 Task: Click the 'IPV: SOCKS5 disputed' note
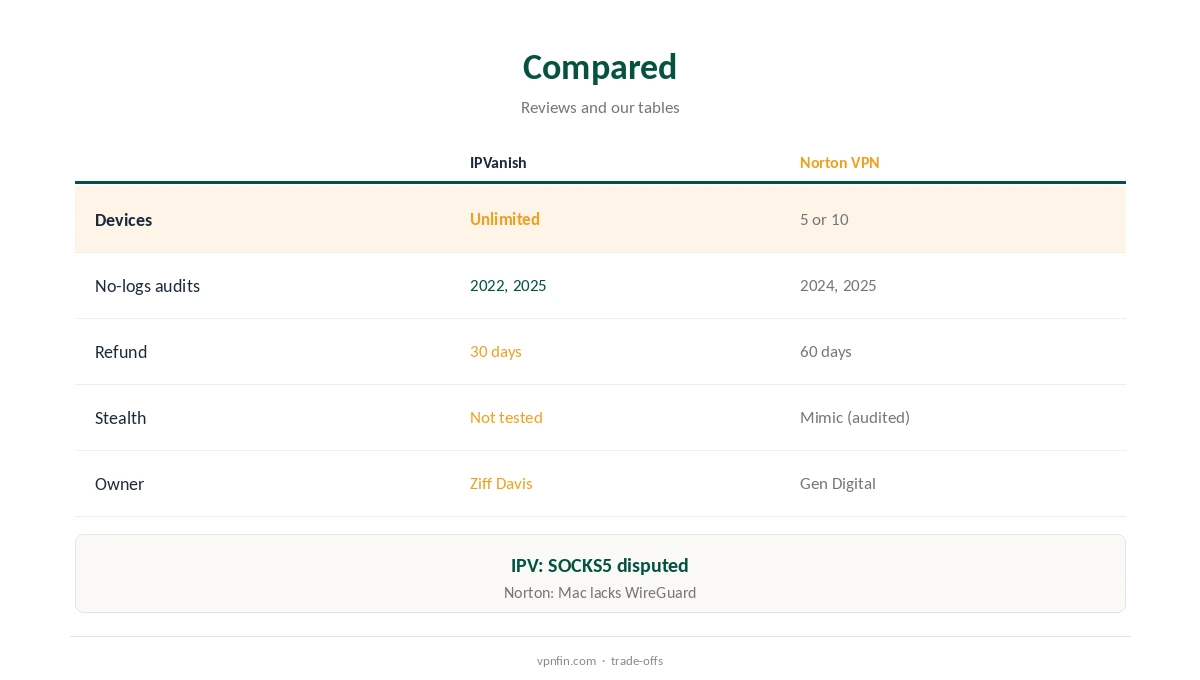600,565
